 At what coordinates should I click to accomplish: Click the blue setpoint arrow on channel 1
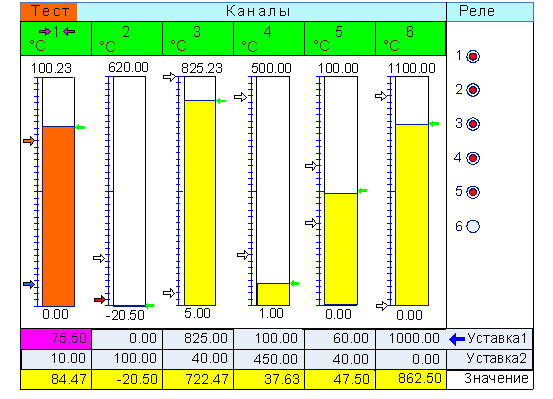pyautogui.click(x=29, y=284)
